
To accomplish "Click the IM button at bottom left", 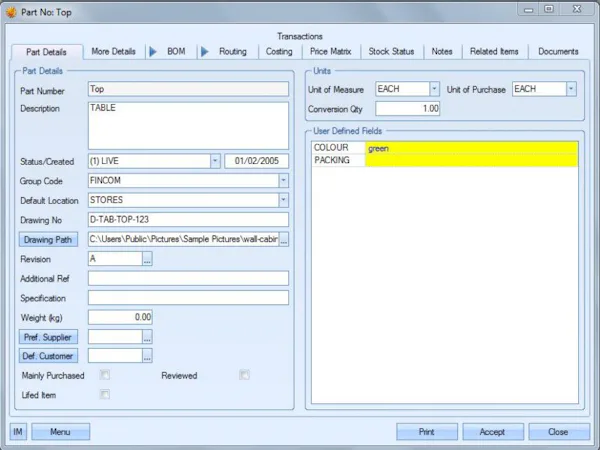I will pyautogui.click(x=18, y=432).
